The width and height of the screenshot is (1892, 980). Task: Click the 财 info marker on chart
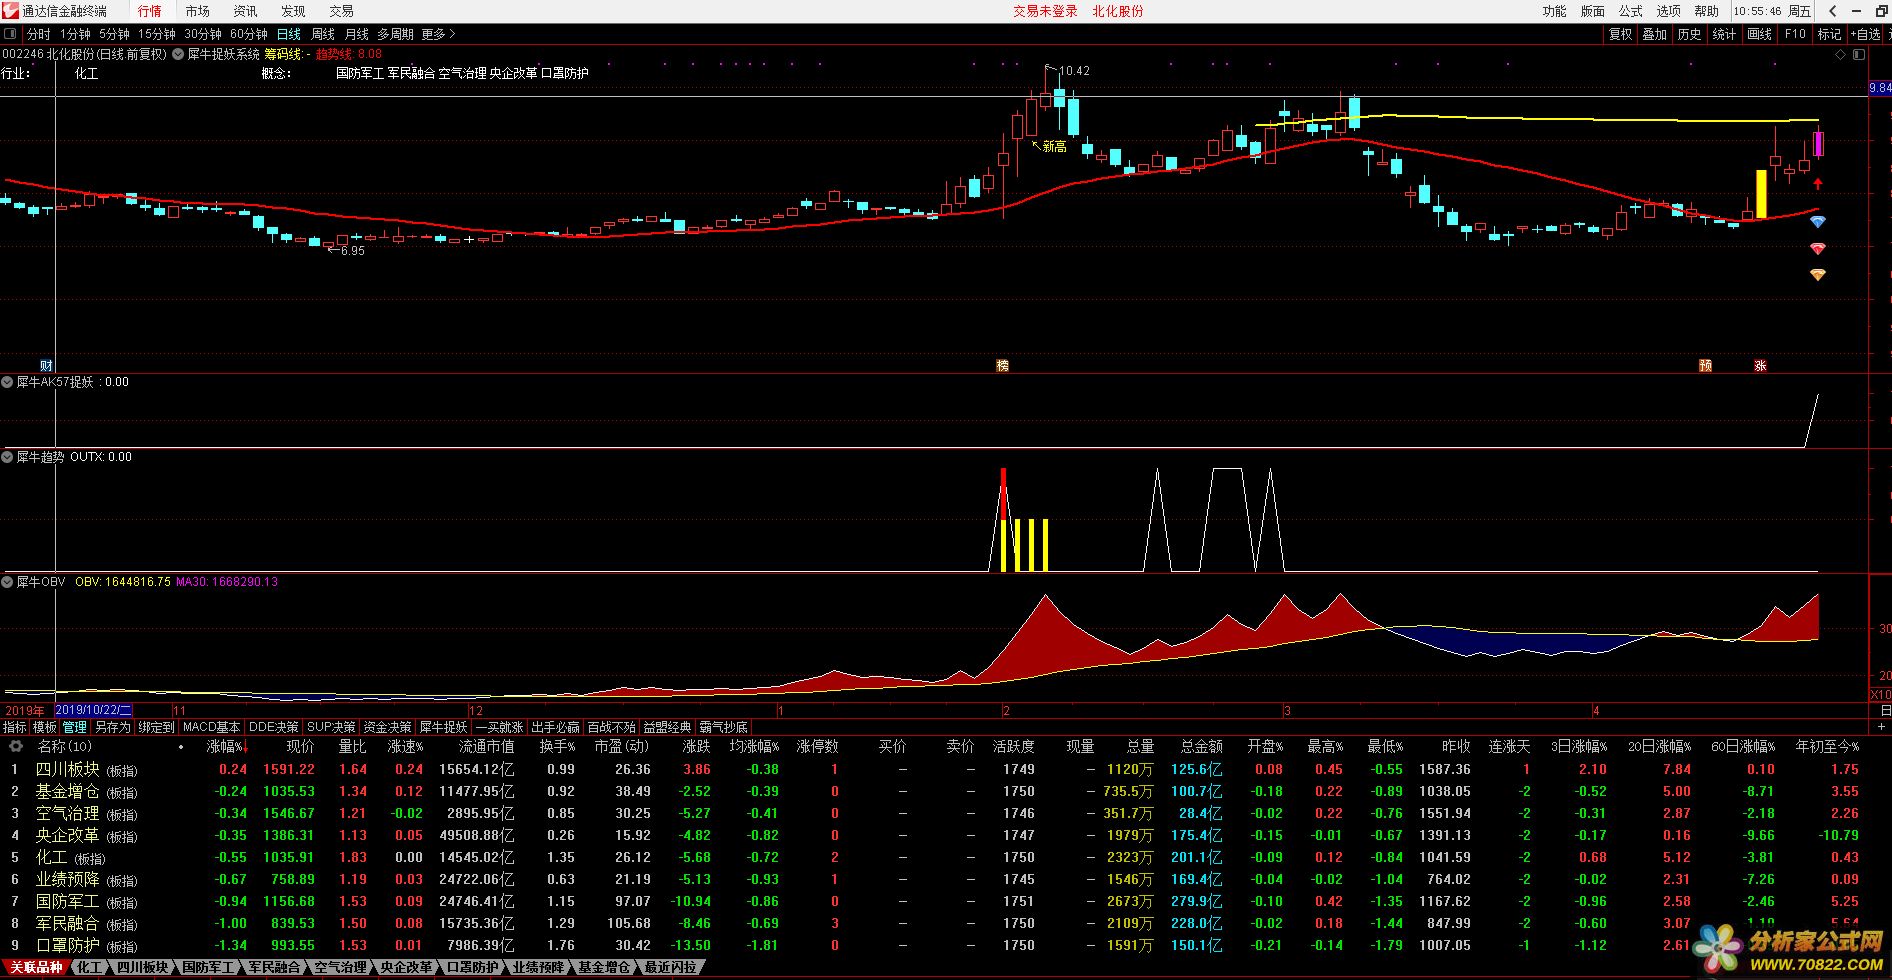[46, 365]
